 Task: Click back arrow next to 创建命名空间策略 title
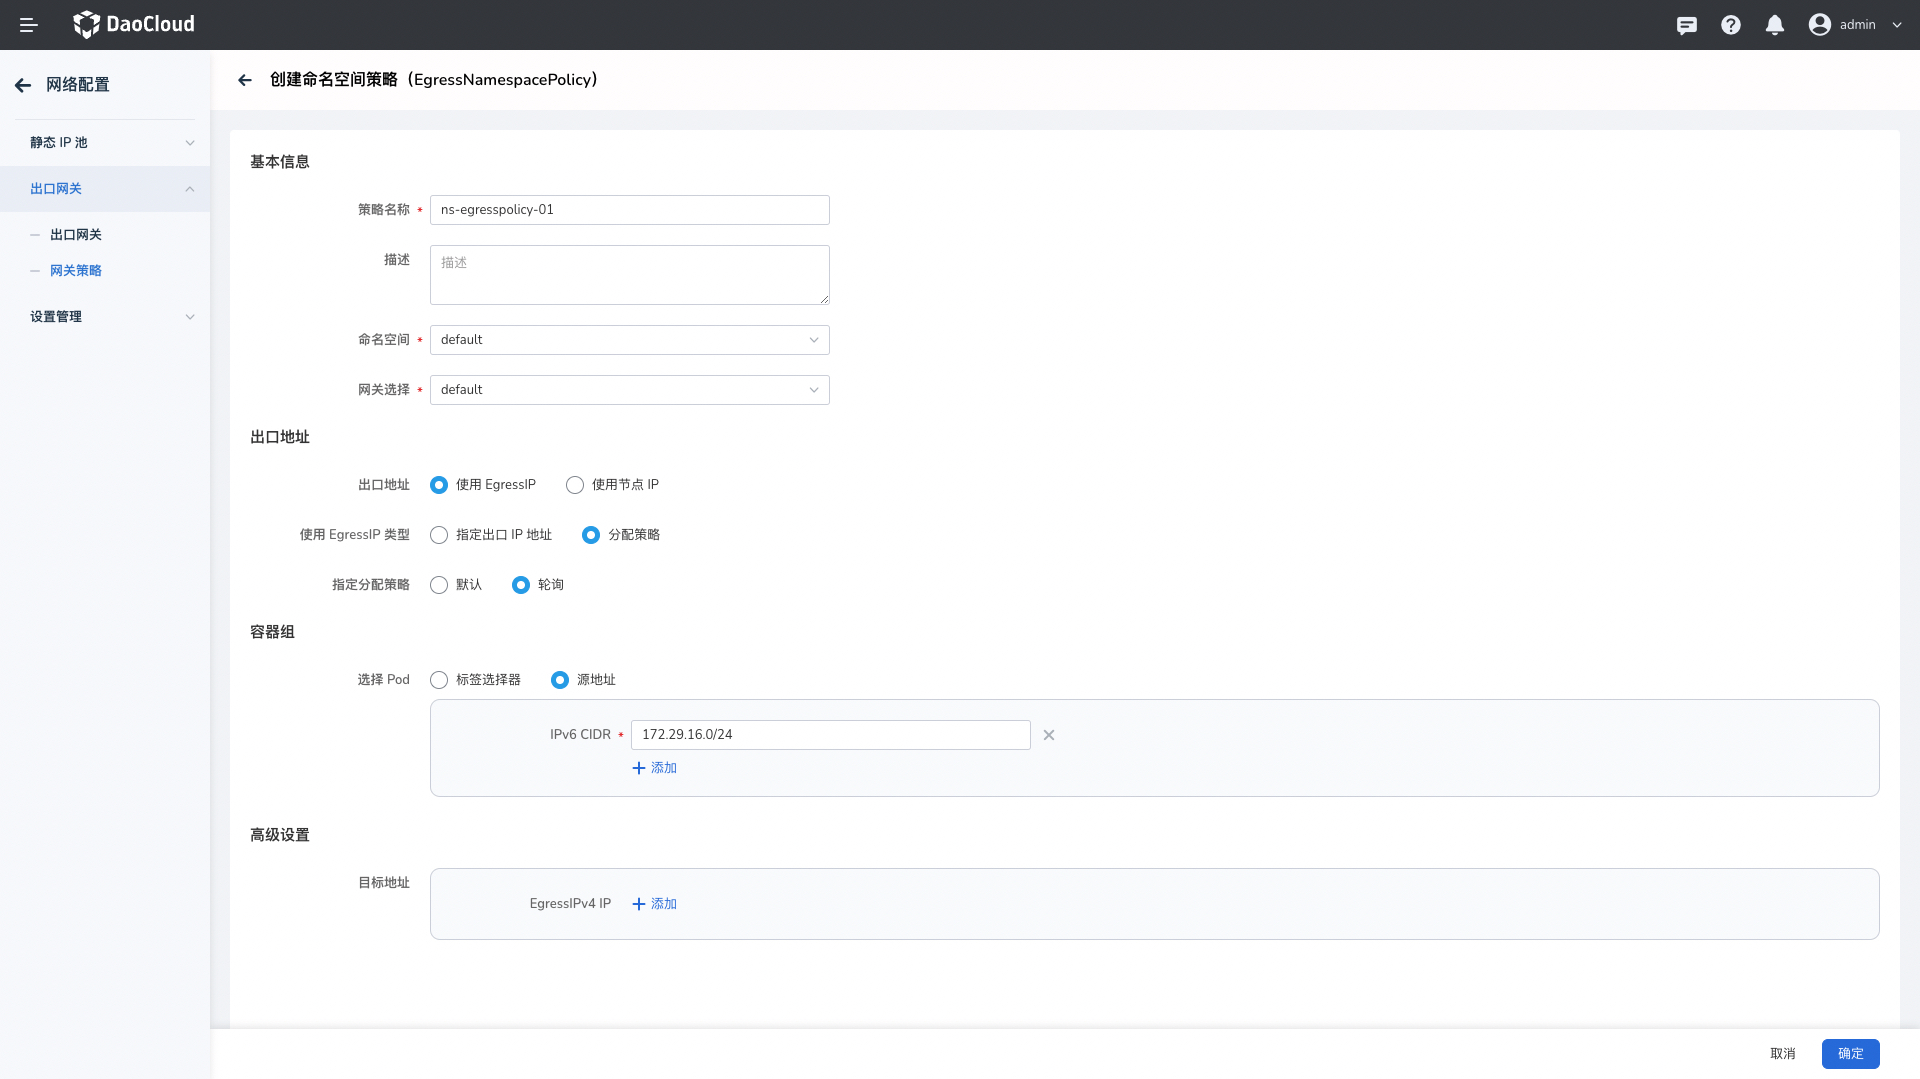click(x=245, y=80)
